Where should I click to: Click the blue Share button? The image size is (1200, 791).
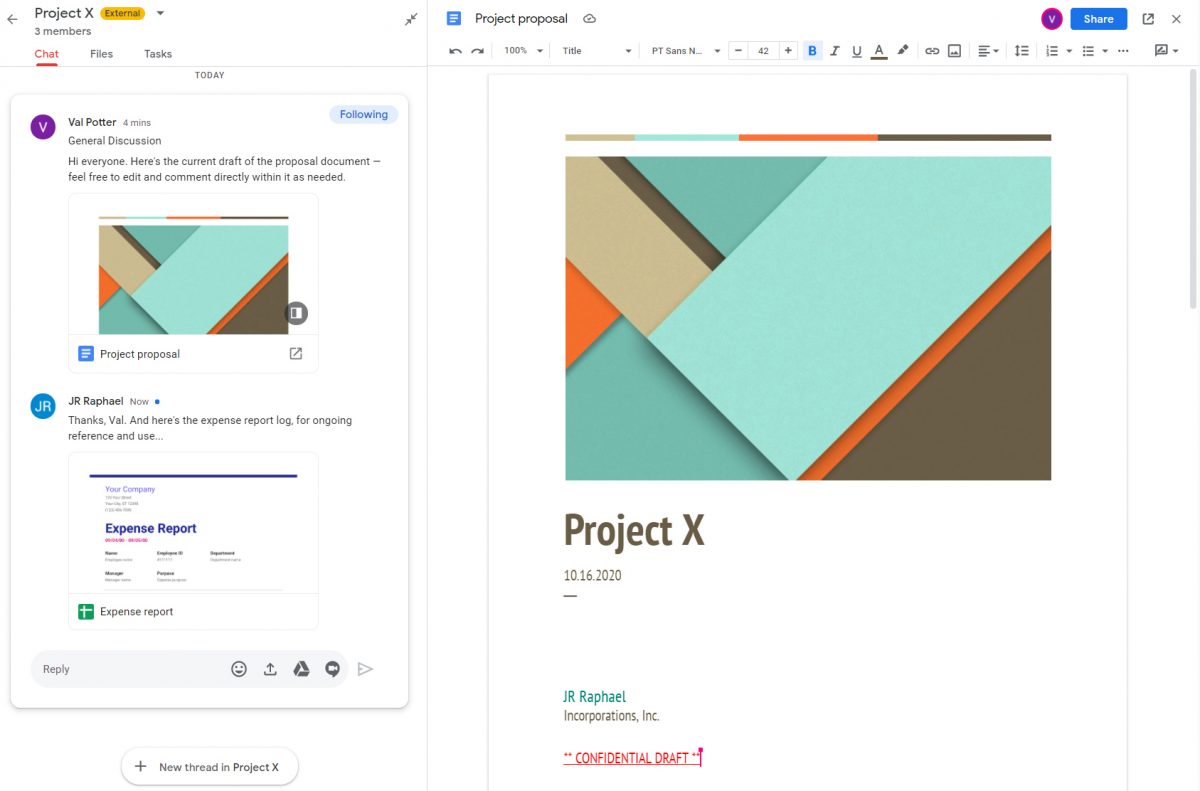tap(1098, 19)
